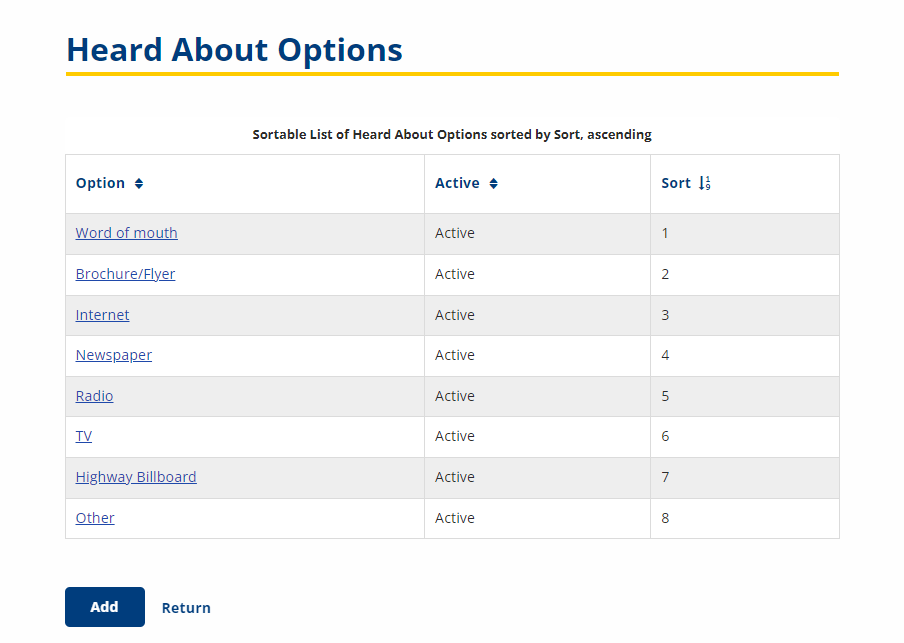Image resolution: width=904 pixels, height=643 pixels.
Task: Click the Active column sort arrows
Action: 493,184
